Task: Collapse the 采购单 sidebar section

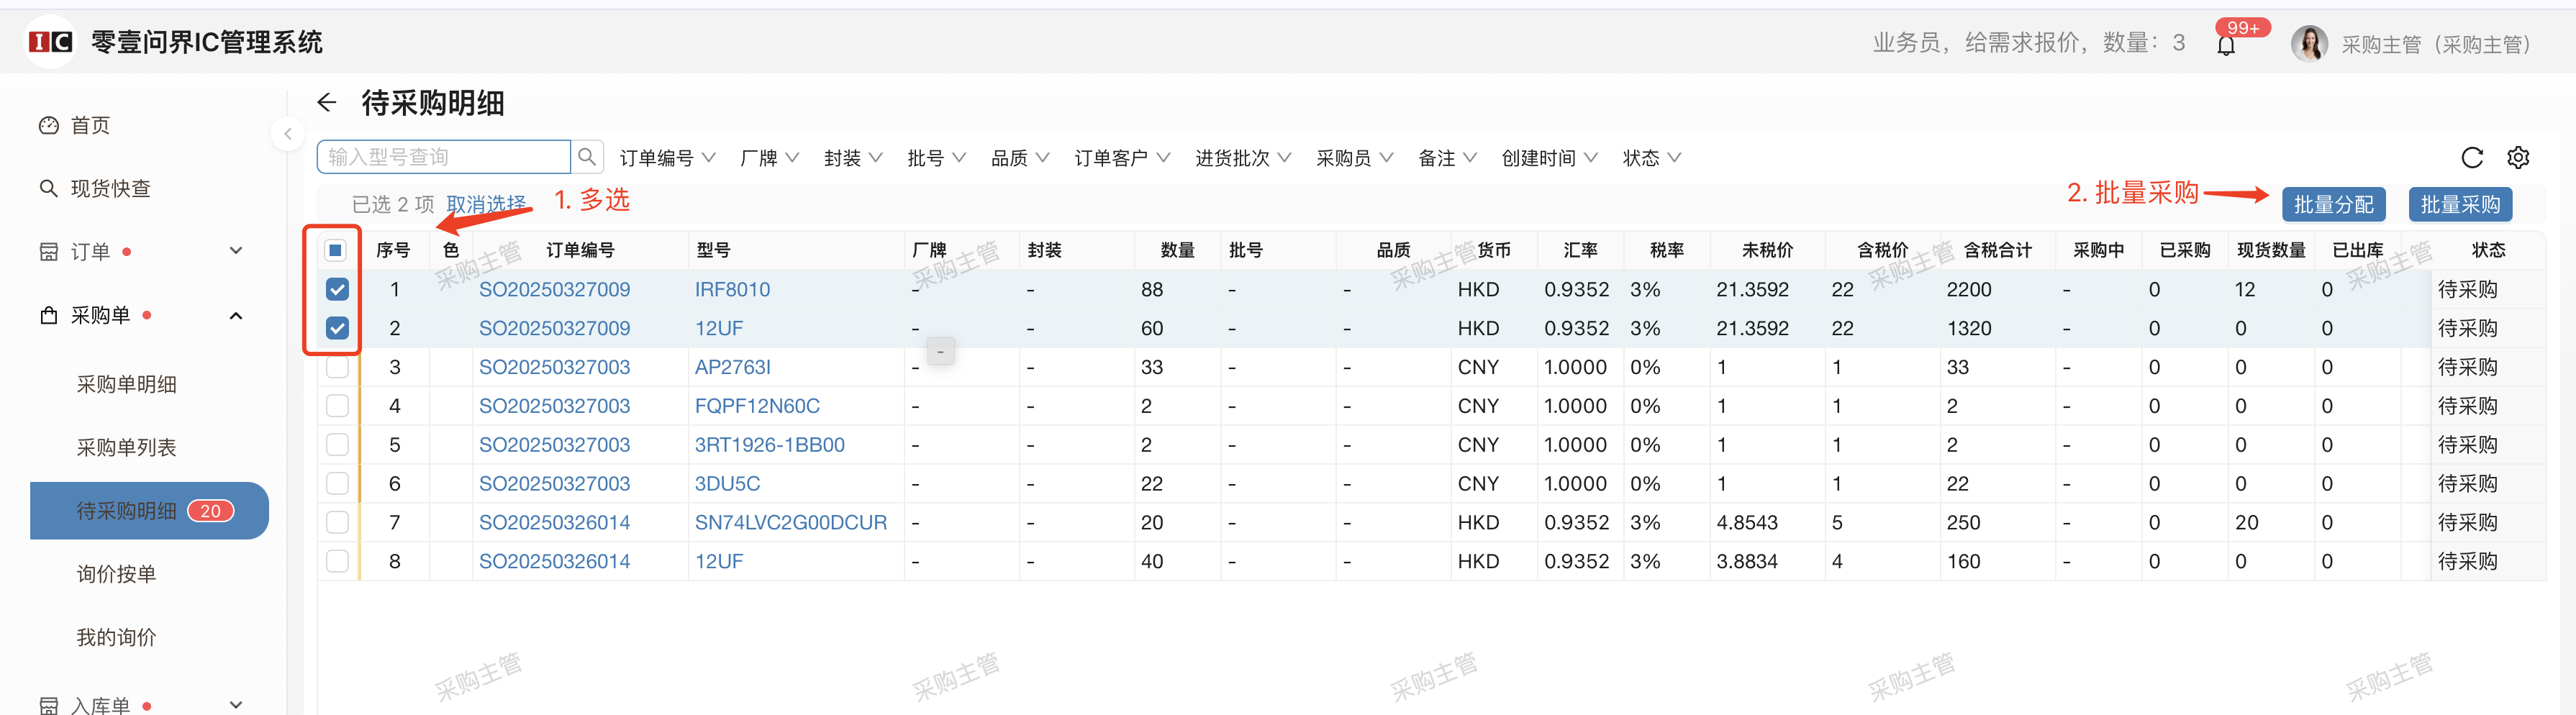Action: pyautogui.click(x=236, y=315)
